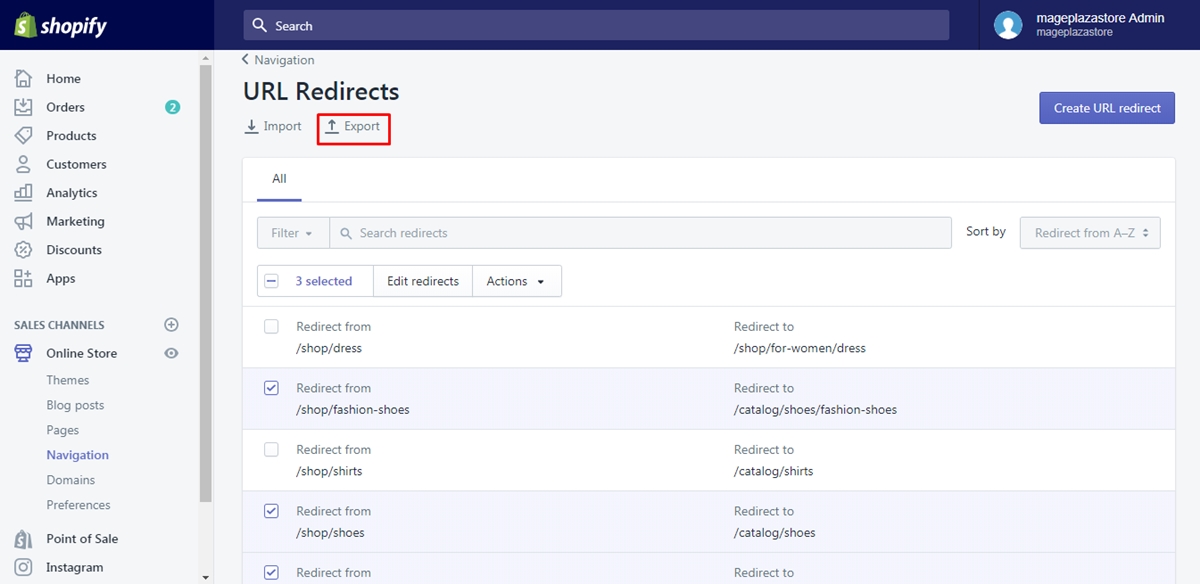Click the Point of Sale bag icon
1200x584 pixels.
23,539
